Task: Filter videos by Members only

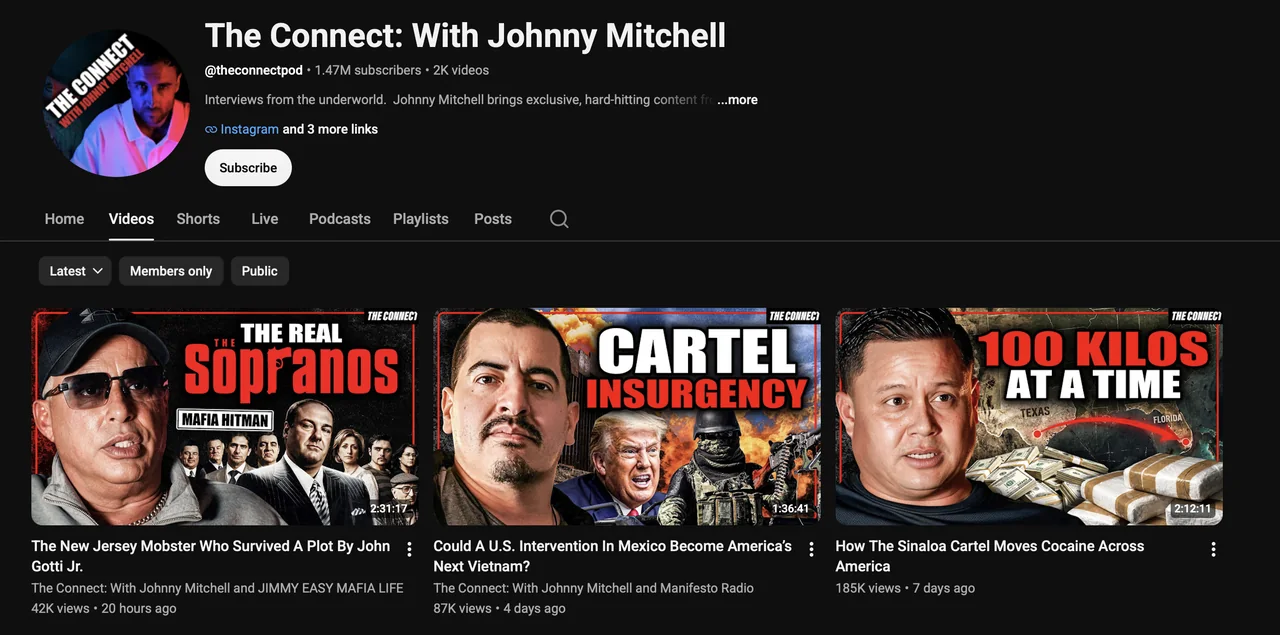Action: click(171, 271)
